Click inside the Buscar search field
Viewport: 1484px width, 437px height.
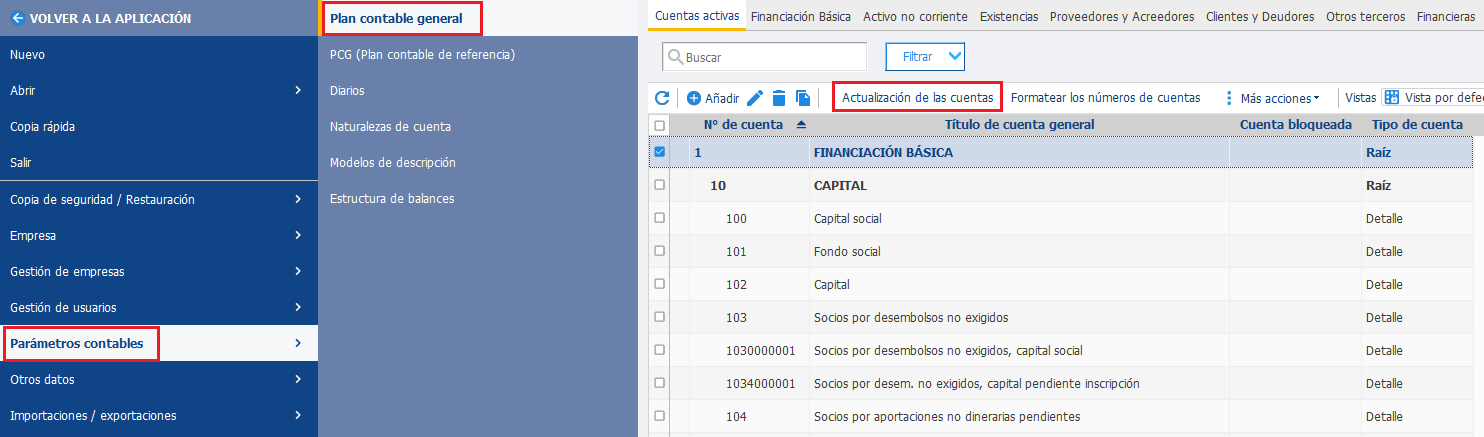[x=765, y=57]
